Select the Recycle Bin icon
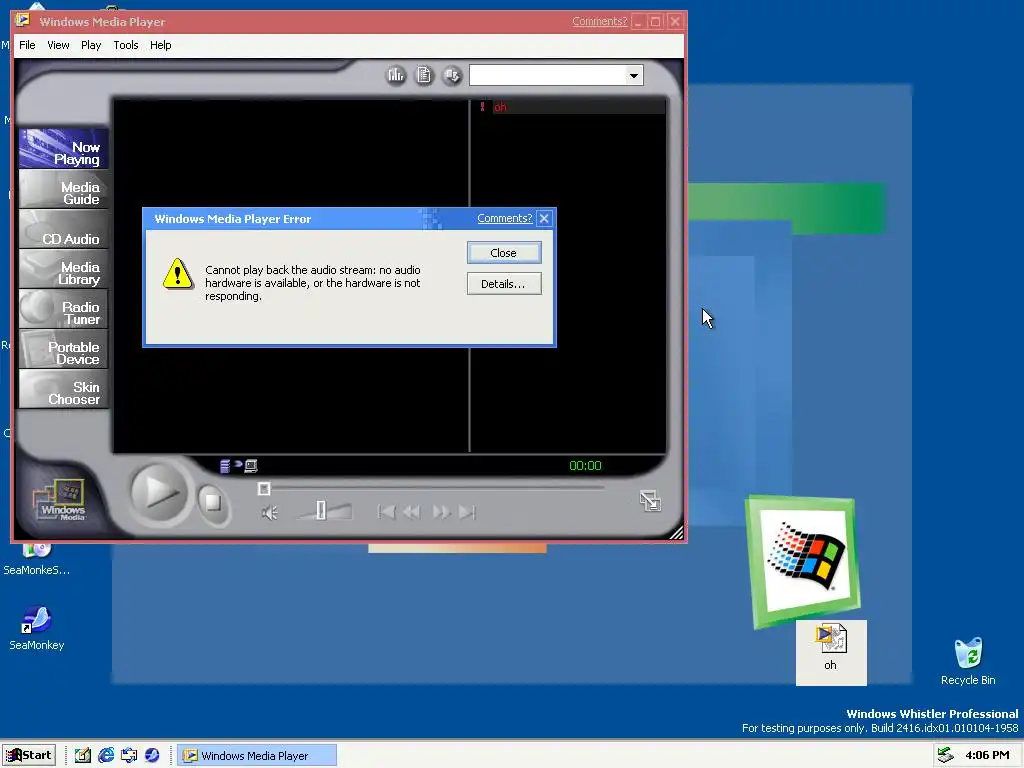The image size is (1024, 768). point(968,661)
